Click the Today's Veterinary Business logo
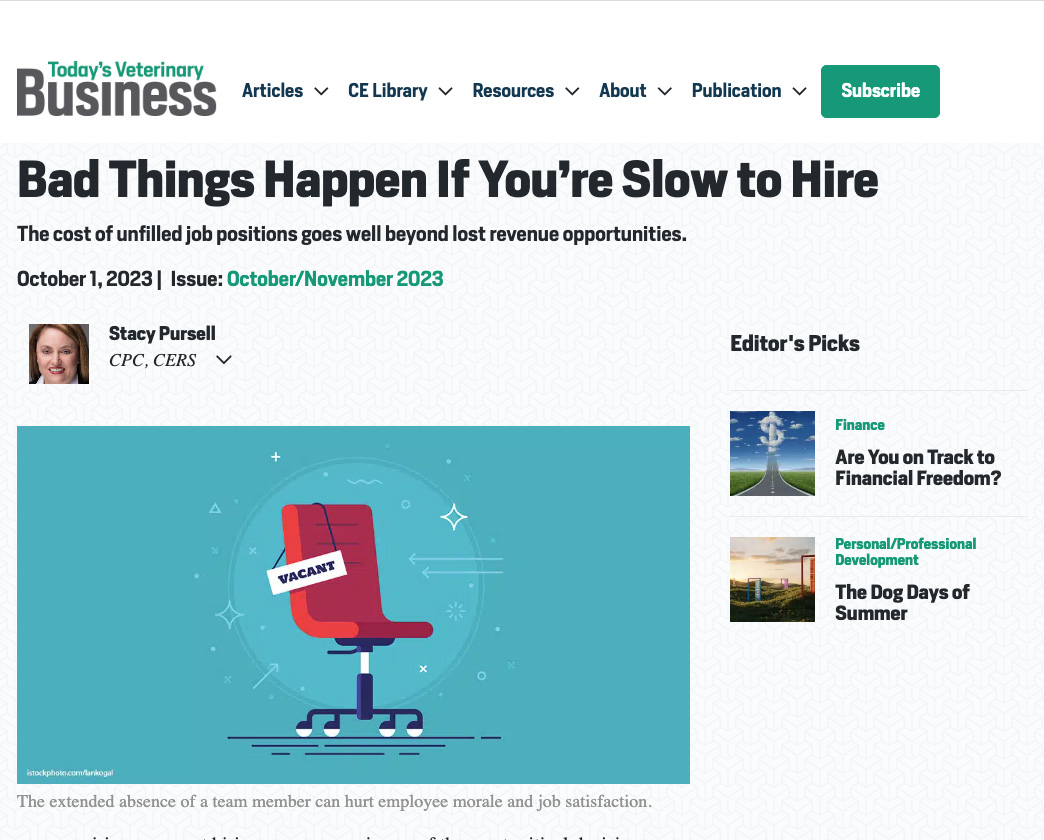The width and height of the screenshot is (1044, 840). [117, 89]
